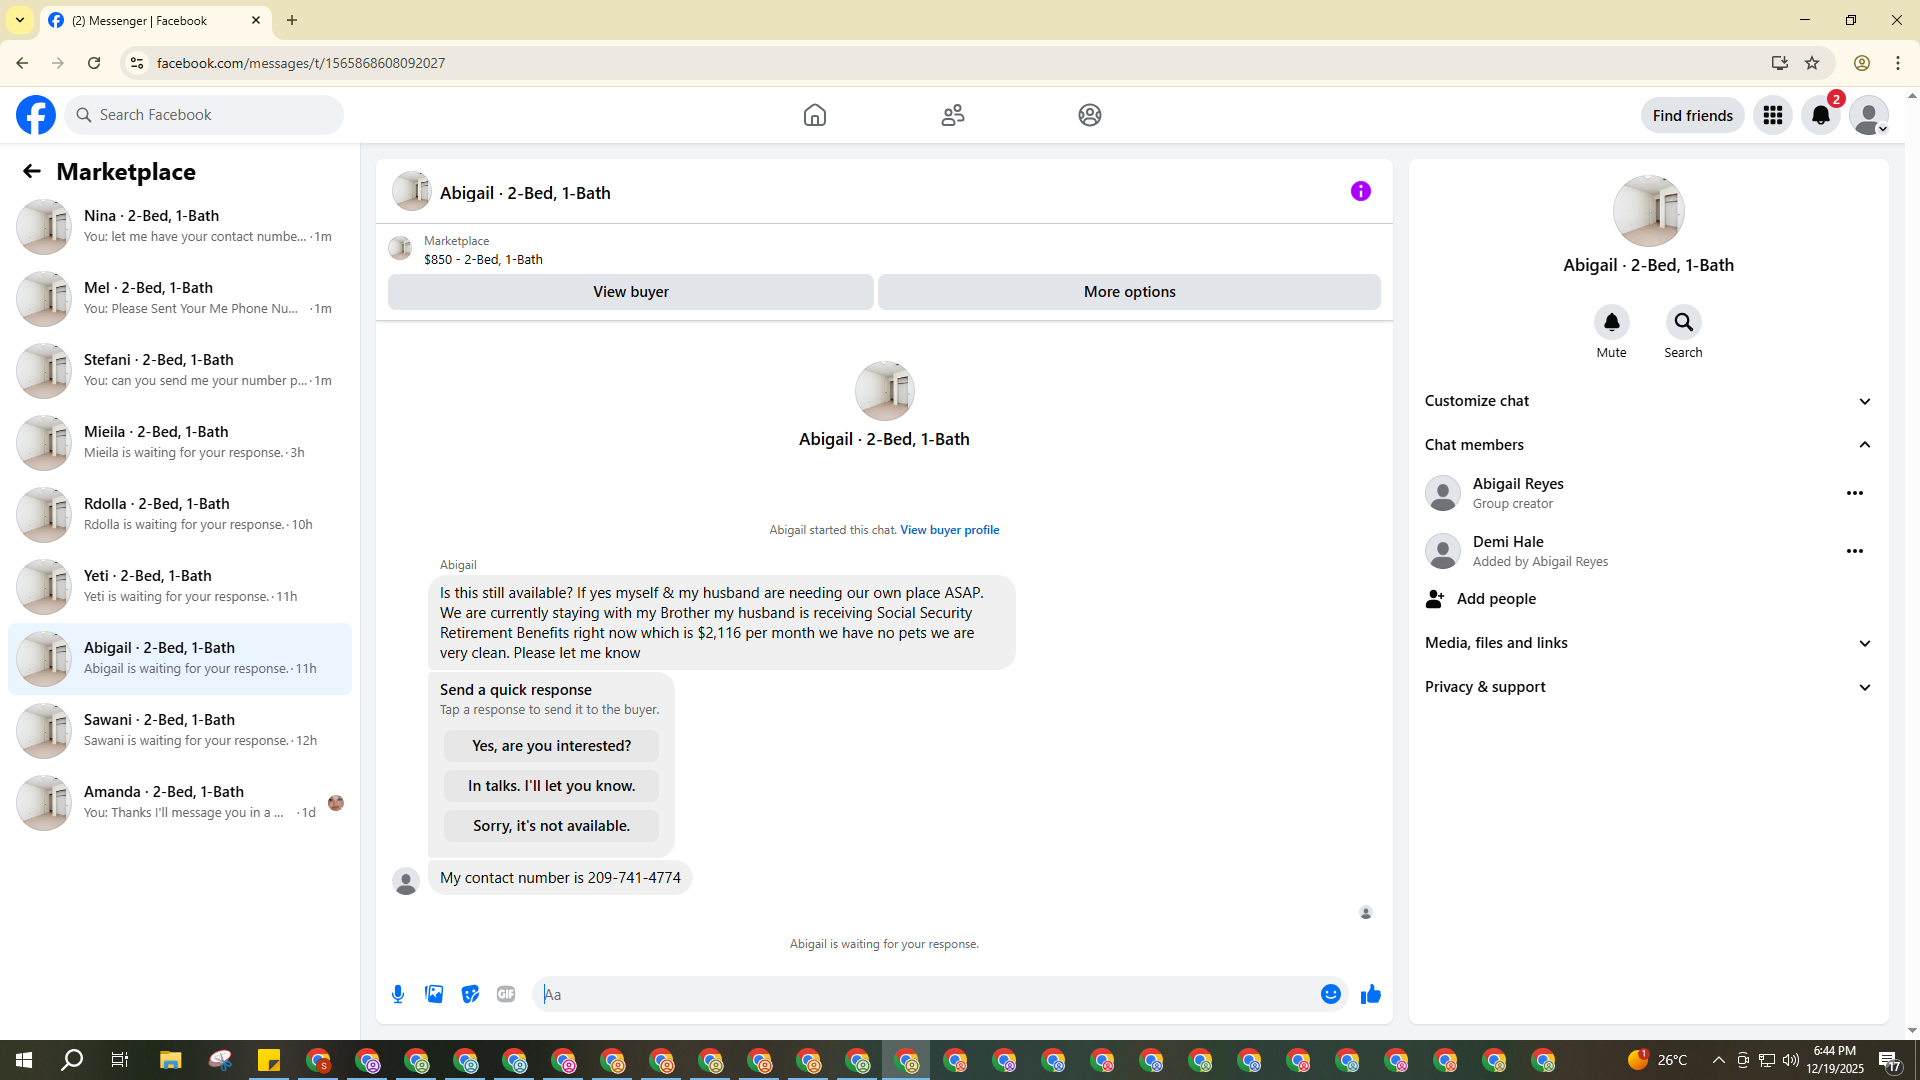Viewport: 1920px width, 1080px height.
Task: Expand Media, files and links
Action: point(1648,643)
